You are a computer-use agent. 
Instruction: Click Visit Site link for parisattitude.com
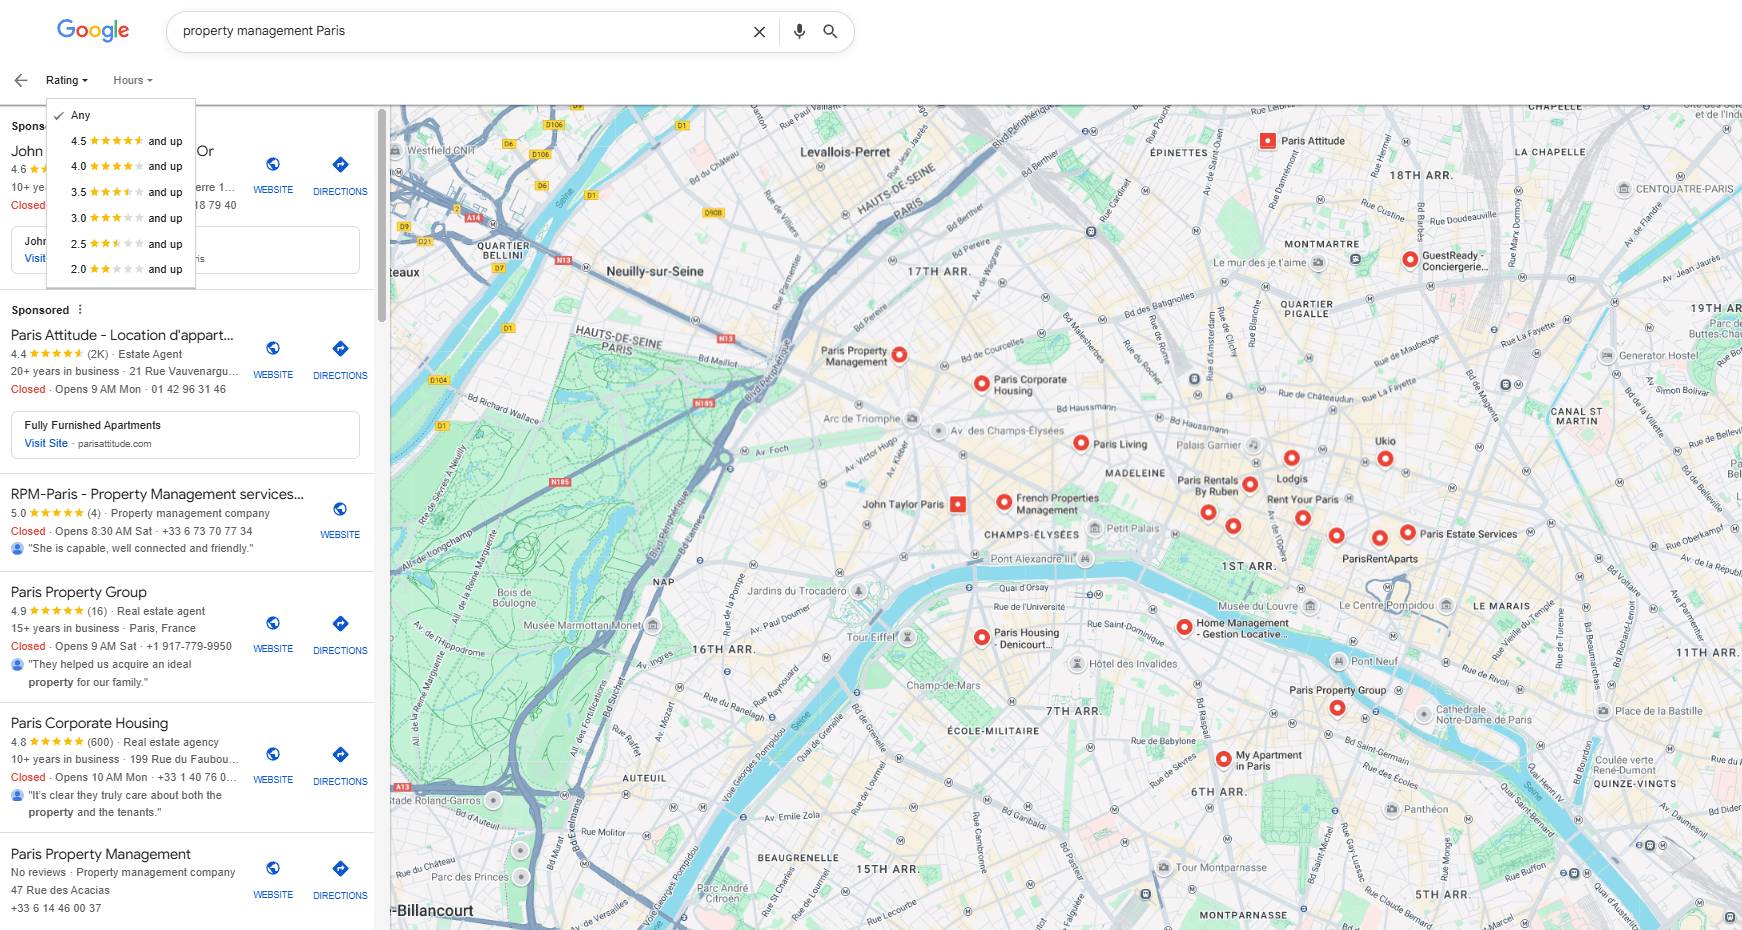(x=46, y=444)
